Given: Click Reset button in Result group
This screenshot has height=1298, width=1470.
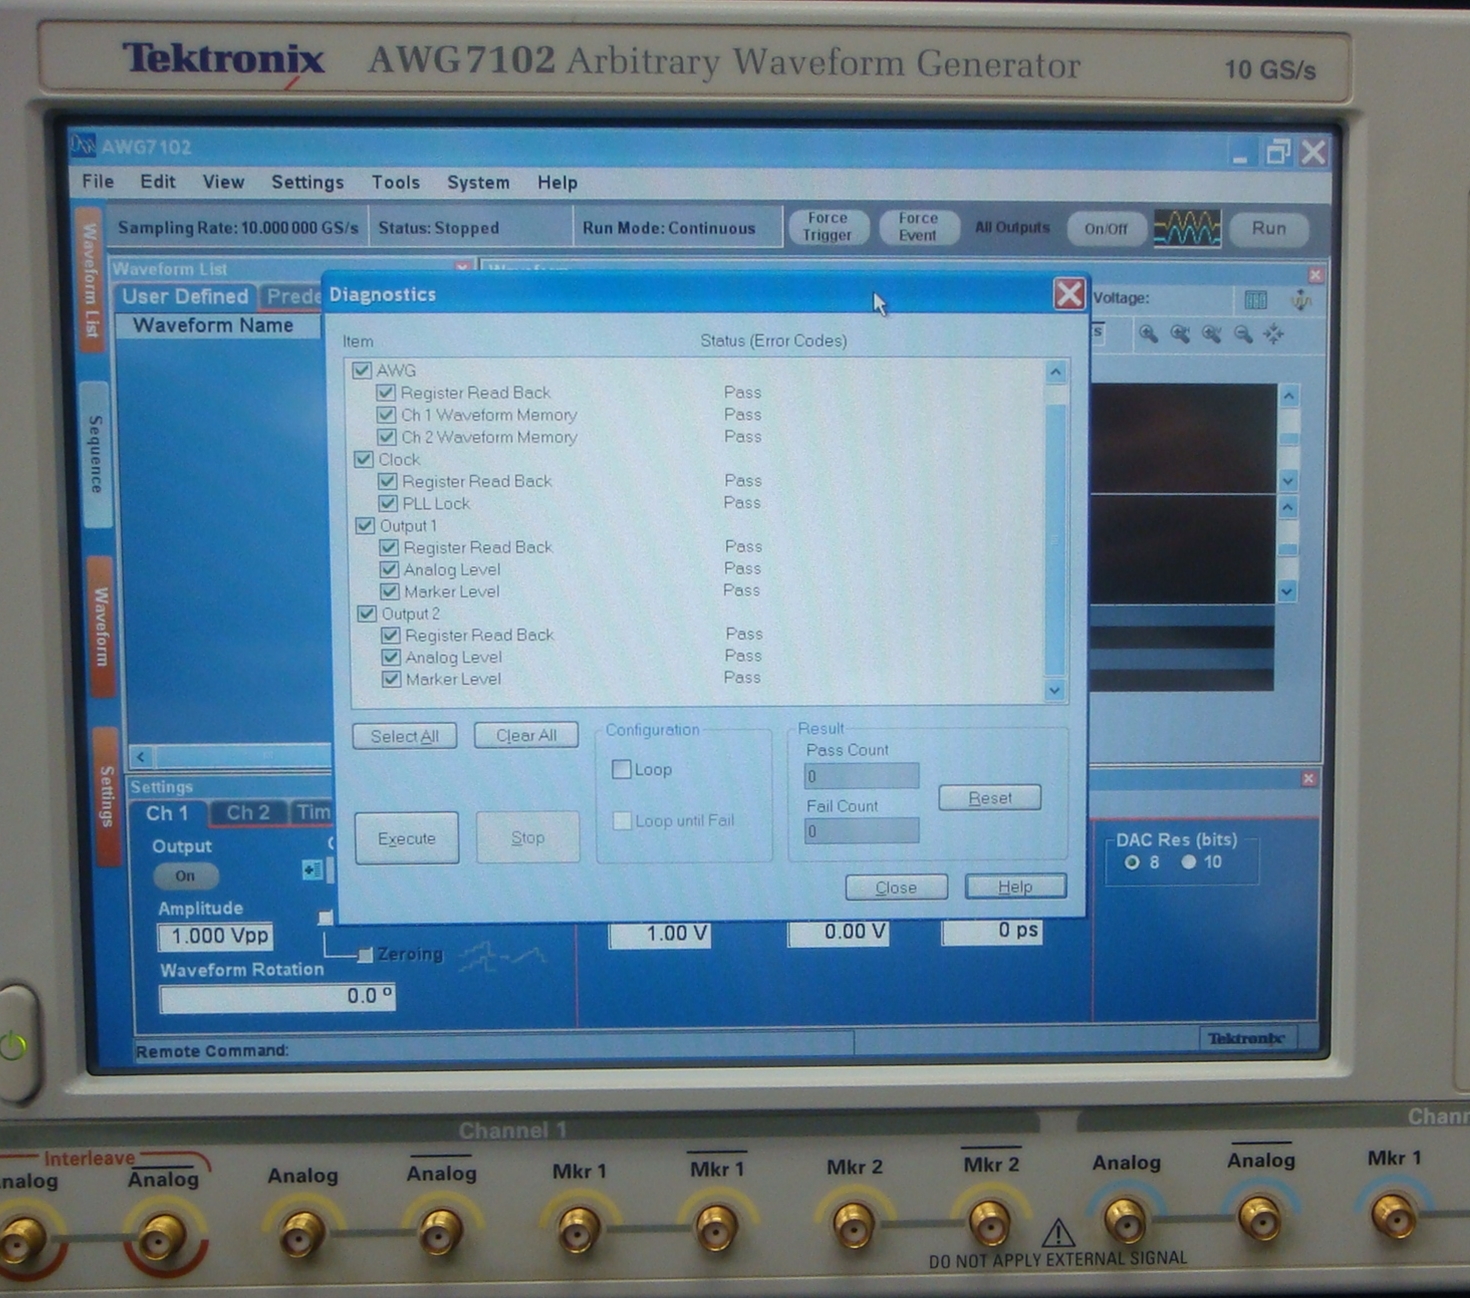Looking at the screenshot, I should [x=990, y=797].
